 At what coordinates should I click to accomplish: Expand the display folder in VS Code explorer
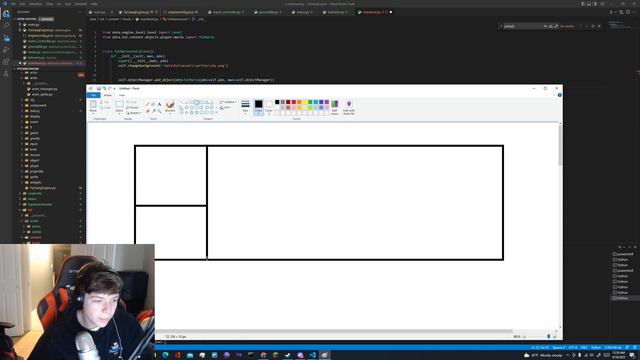pyautogui.click(x=34, y=116)
